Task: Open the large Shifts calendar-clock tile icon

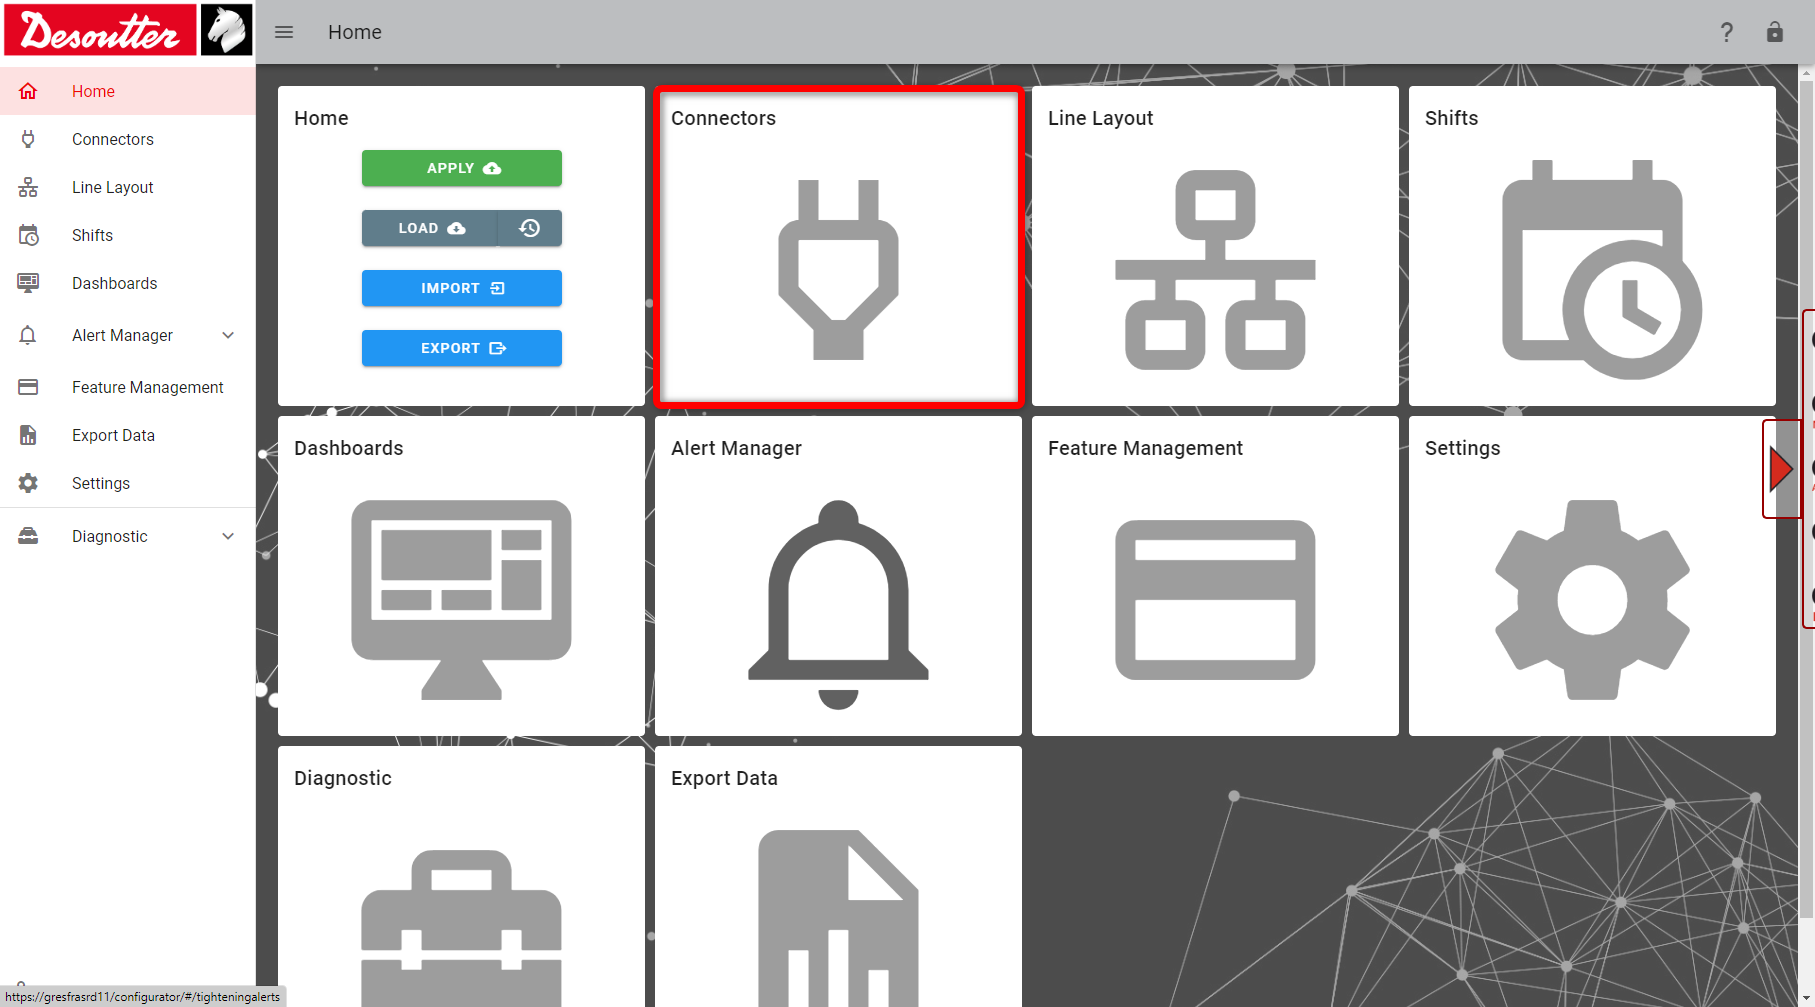Action: click(x=1600, y=270)
